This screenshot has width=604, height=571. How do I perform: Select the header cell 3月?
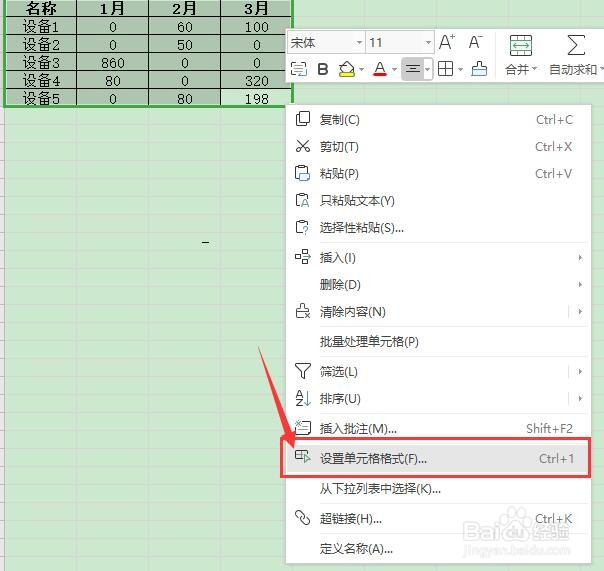click(256, 8)
